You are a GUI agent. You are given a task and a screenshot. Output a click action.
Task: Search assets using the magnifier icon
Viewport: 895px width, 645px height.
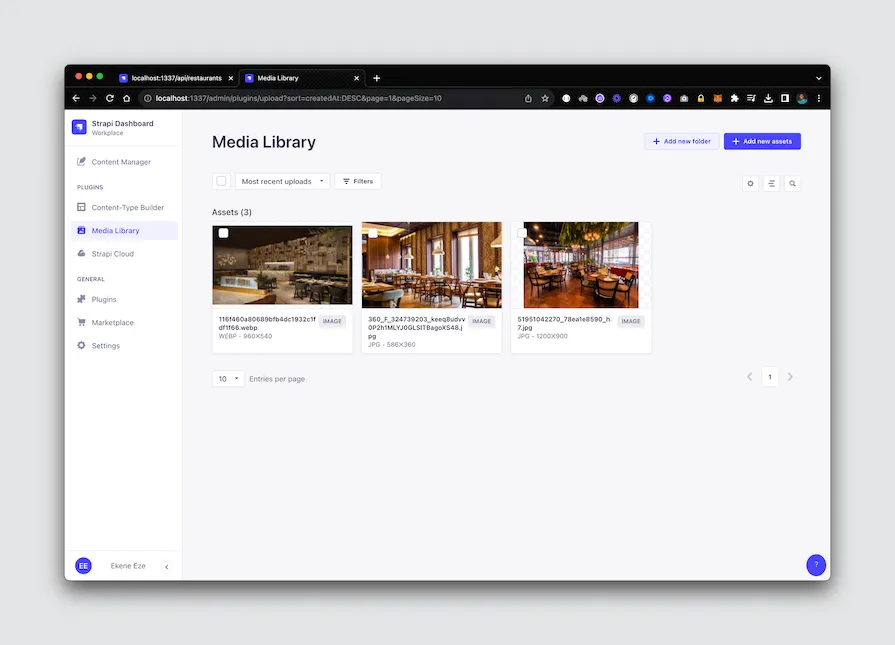coord(792,183)
